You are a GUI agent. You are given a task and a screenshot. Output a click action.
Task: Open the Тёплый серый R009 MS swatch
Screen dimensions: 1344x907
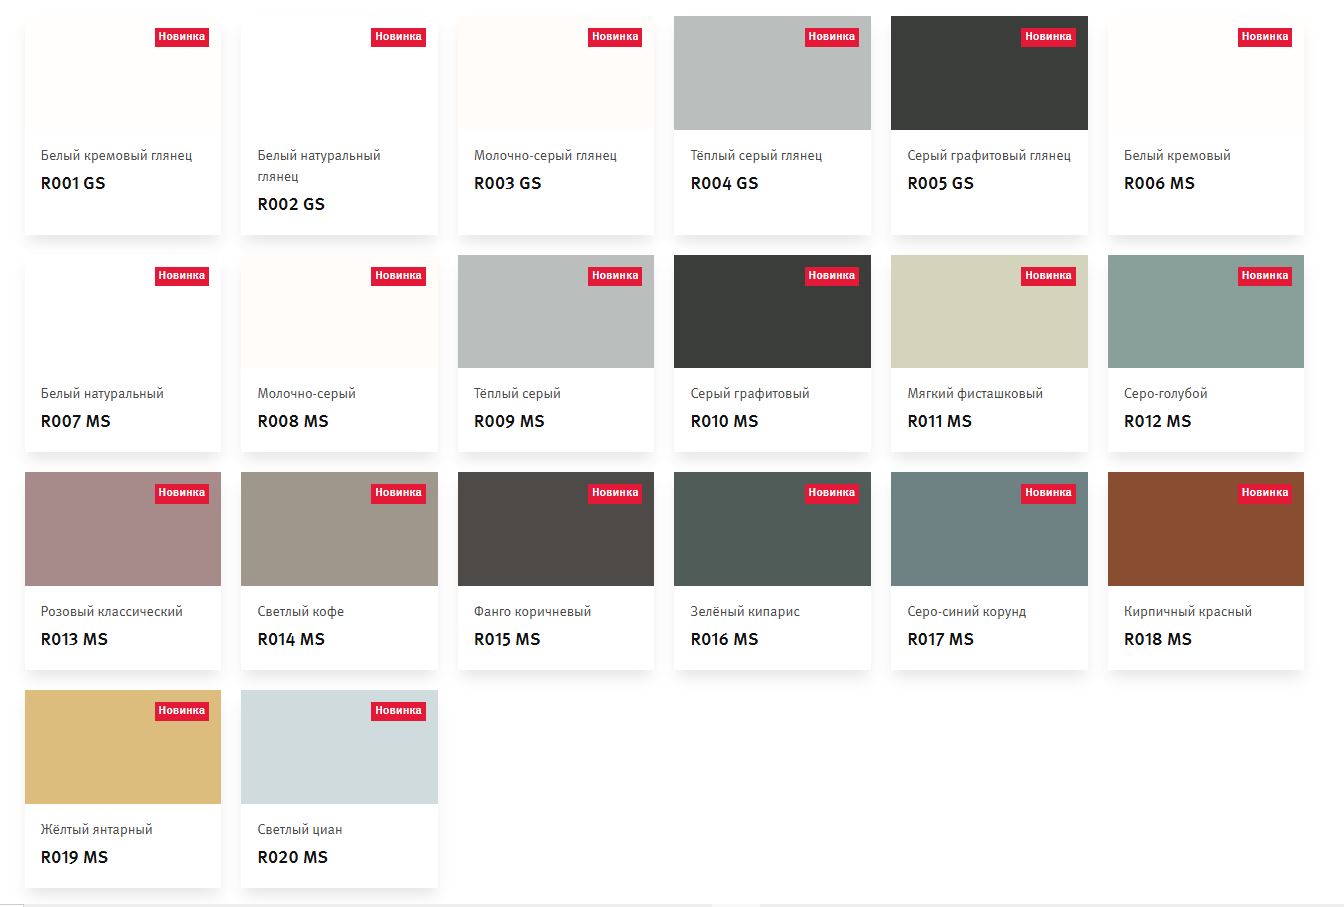(555, 312)
